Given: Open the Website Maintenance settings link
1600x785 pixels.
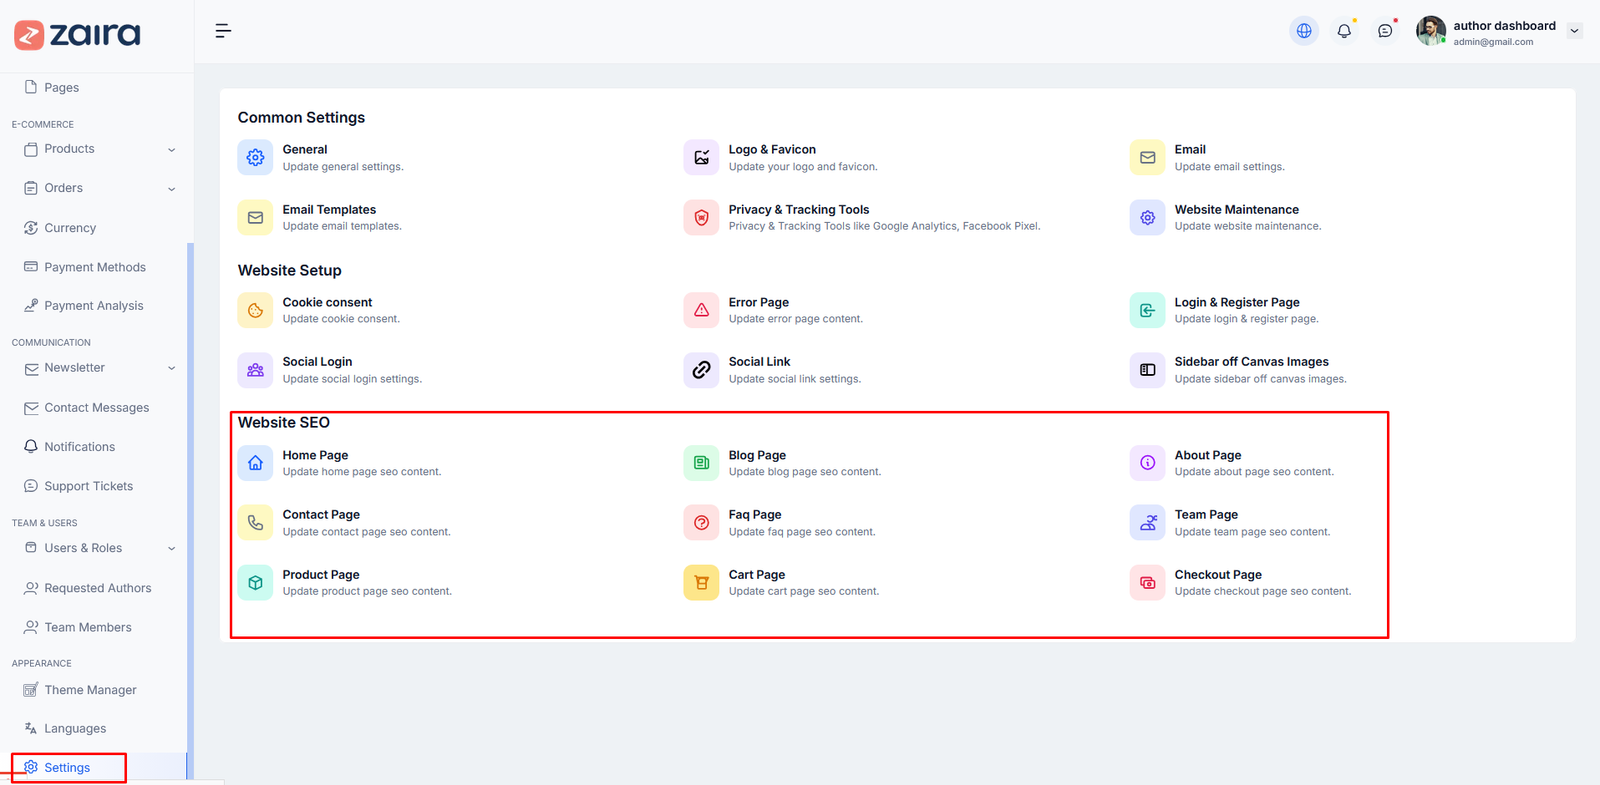Looking at the screenshot, I should 1236,210.
